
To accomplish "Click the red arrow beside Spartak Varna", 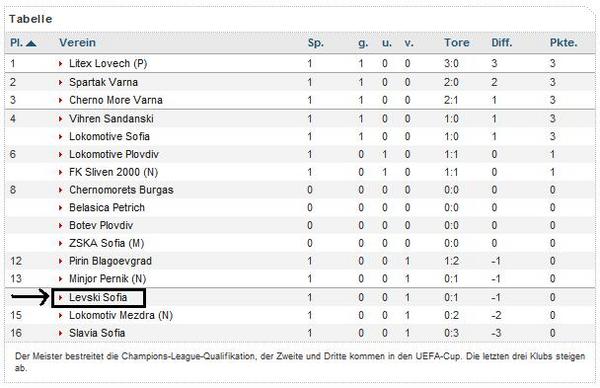I will coord(60,82).
